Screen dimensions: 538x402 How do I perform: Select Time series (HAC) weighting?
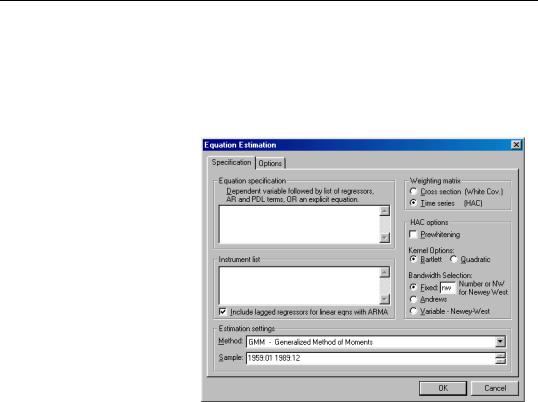[413, 203]
